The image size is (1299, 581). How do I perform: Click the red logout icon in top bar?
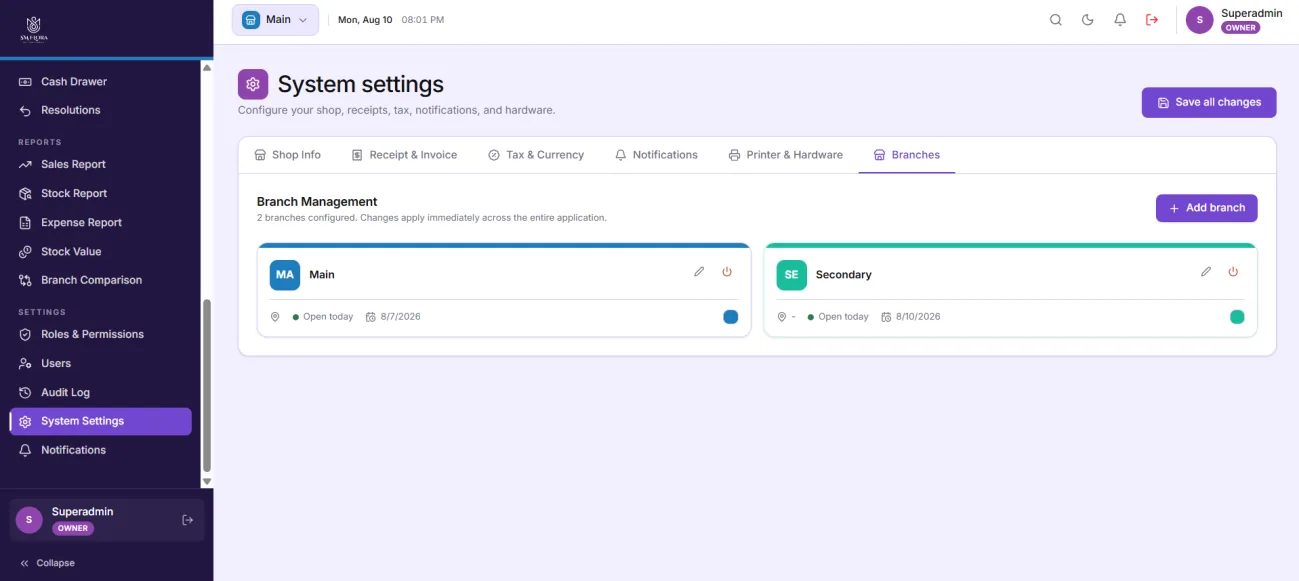point(1152,20)
